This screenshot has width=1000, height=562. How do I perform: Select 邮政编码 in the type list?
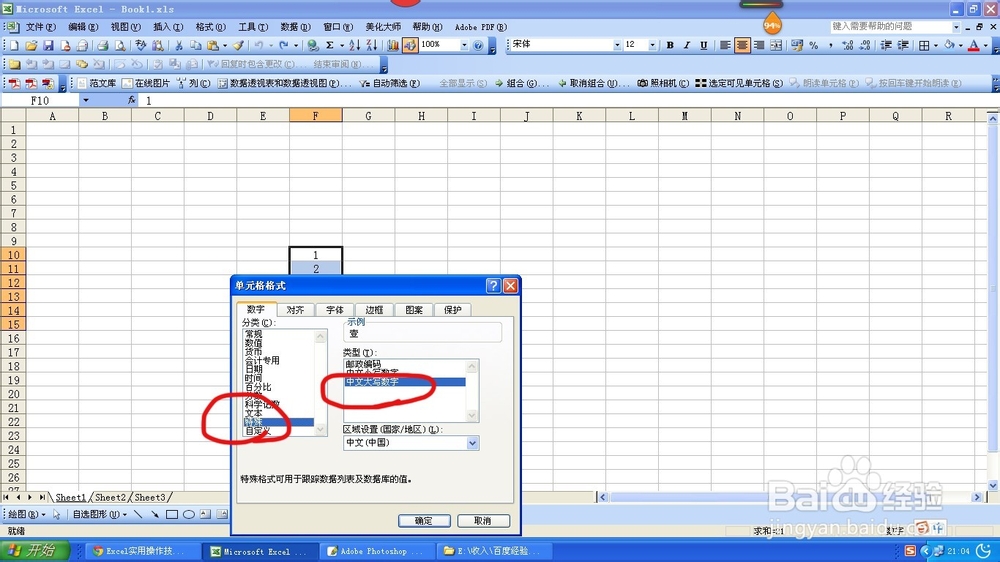tap(364, 364)
